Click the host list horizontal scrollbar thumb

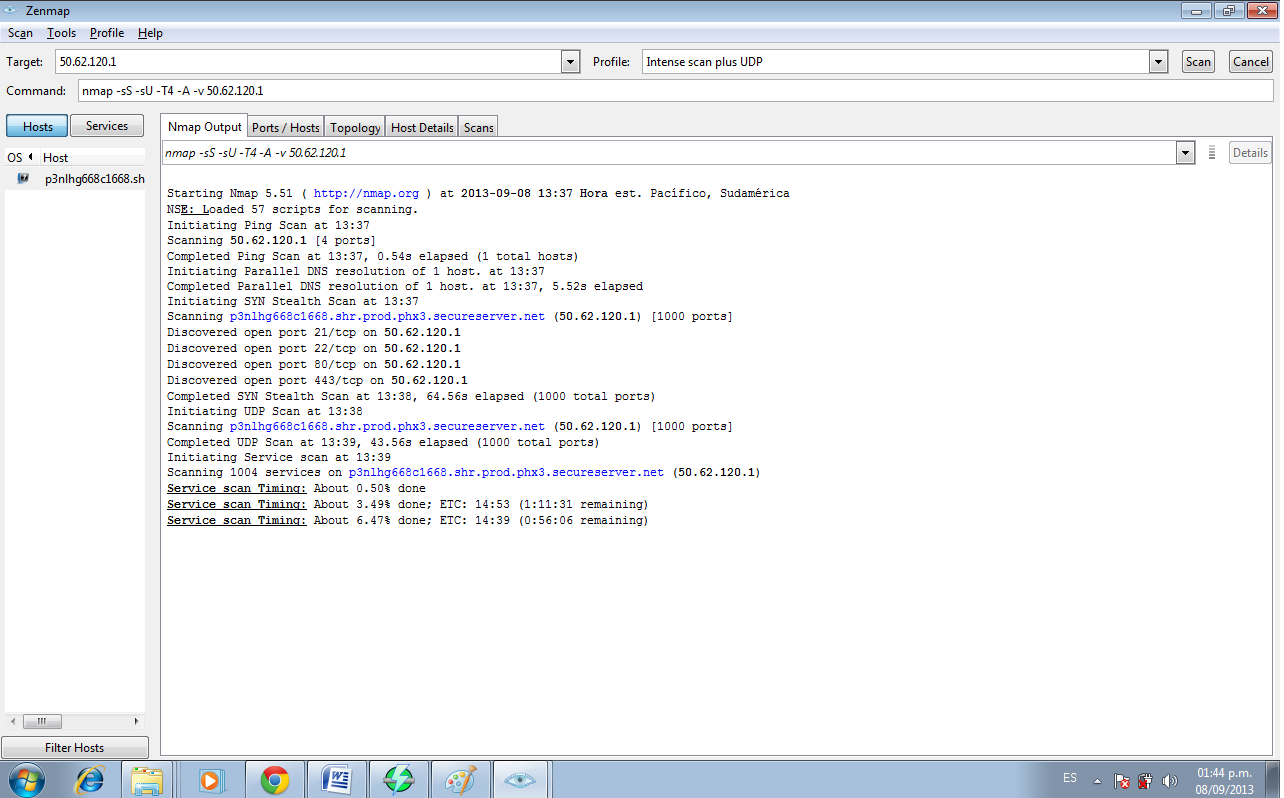(42, 721)
